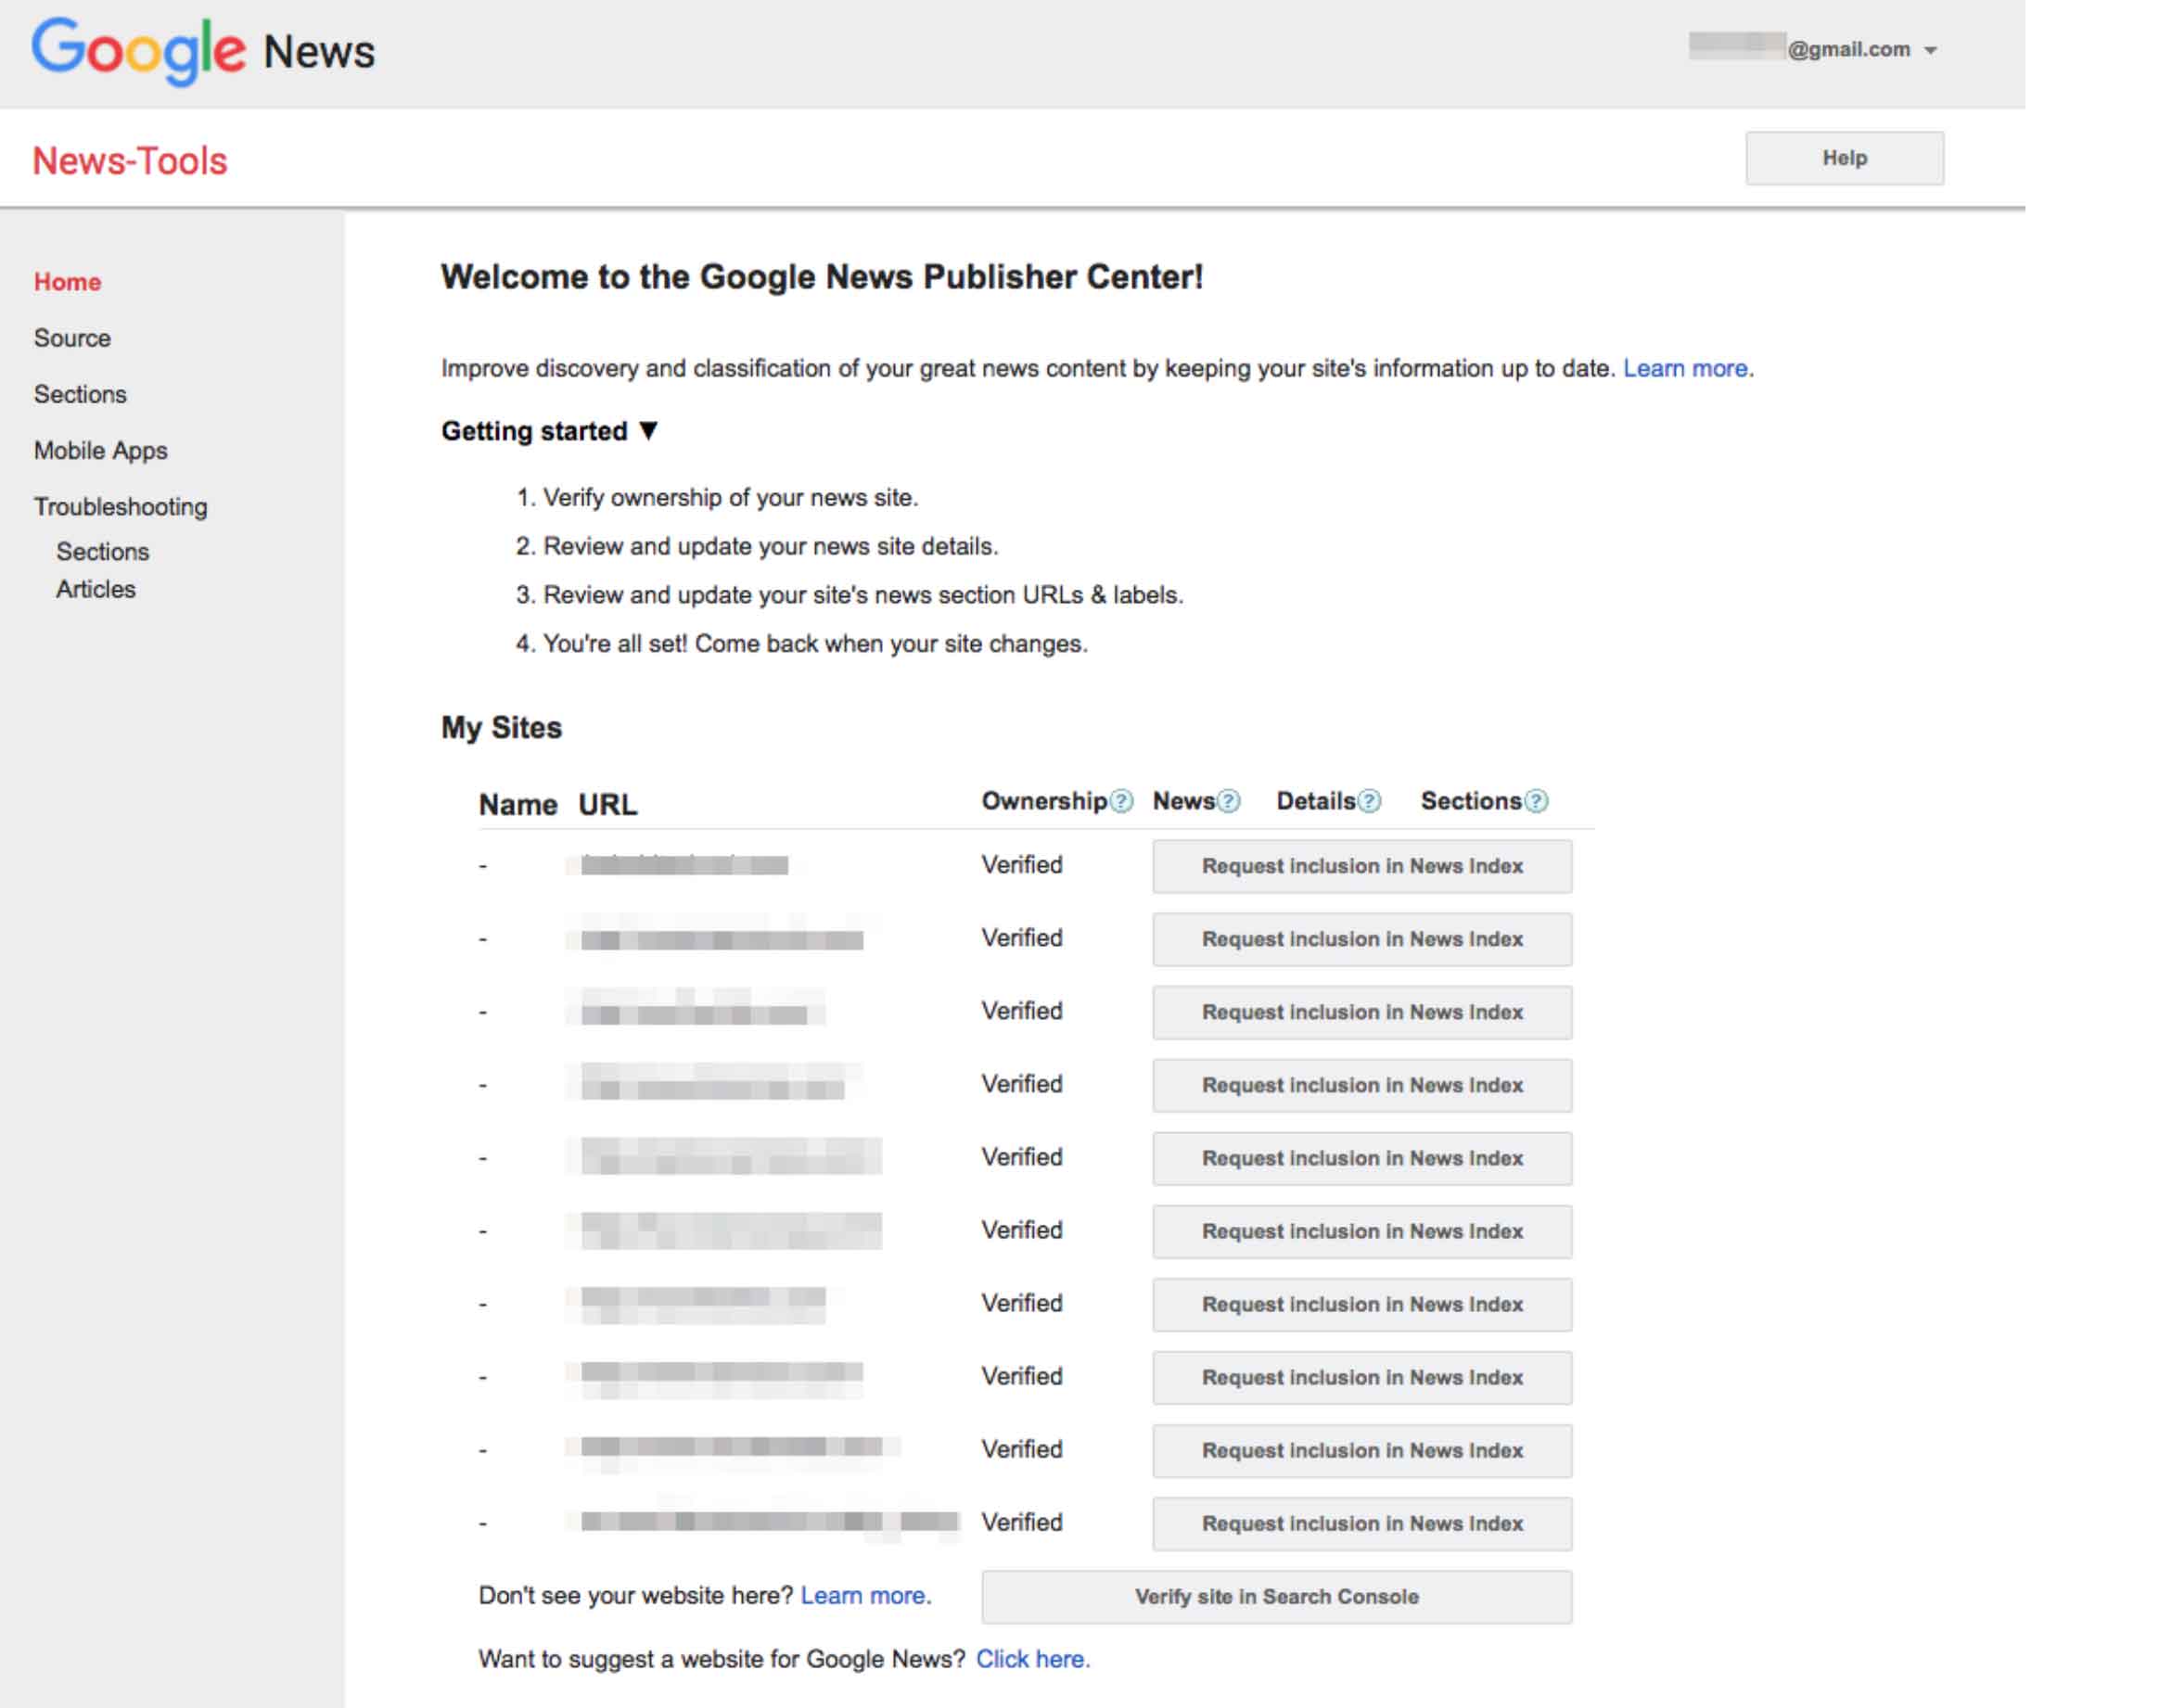This screenshot has height=1708, width=2172.
Task: Open Troubleshooting in the sidebar
Action: click(x=120, y=506)
